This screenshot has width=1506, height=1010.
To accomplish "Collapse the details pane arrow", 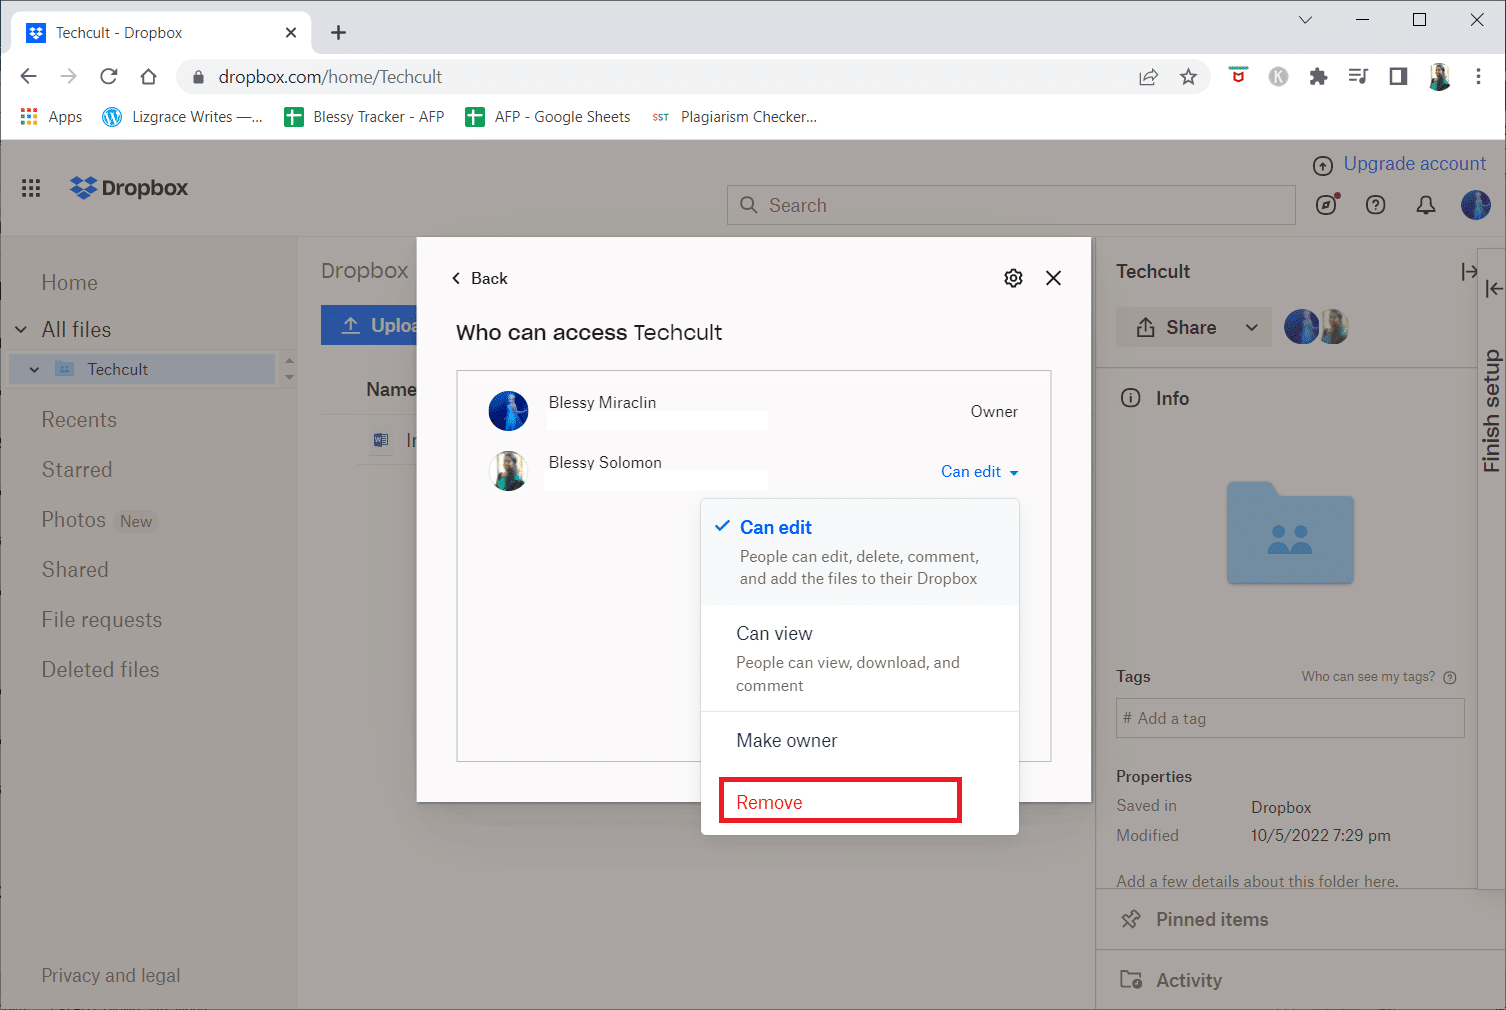I will pyautogui.click(x=1468, y=271).
